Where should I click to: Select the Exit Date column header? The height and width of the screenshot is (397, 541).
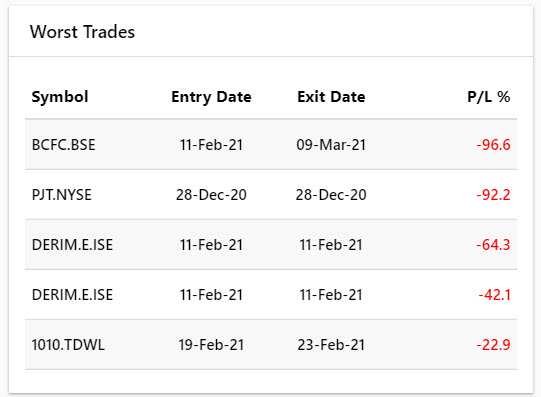click(331, 97)
